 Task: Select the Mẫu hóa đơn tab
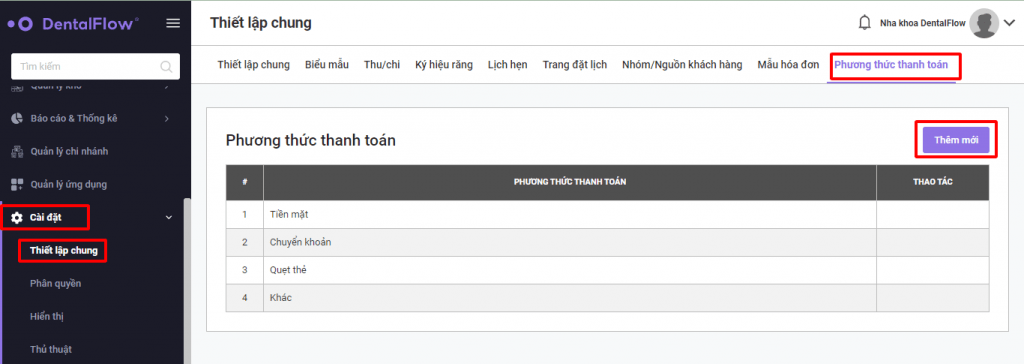point(788,65)
